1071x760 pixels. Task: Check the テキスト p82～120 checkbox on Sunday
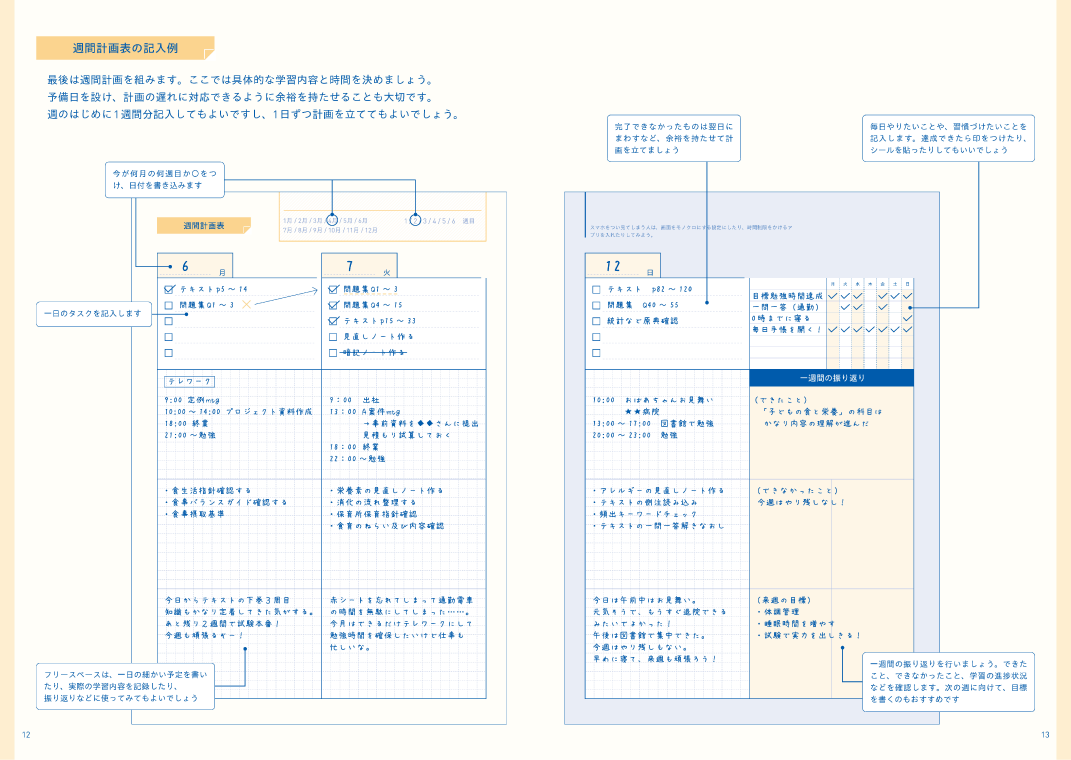[x=597, y=289]
